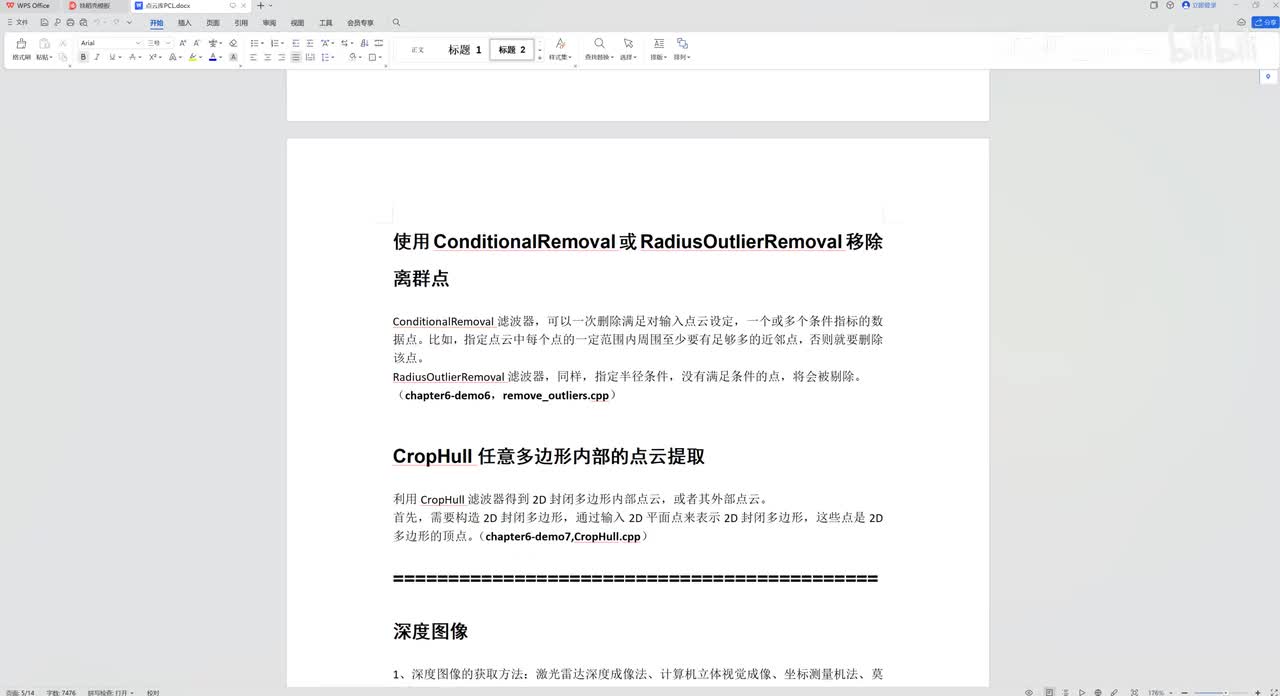This screenshot has width=1280, height=696.
Task: Toggle Strikethrough formatting
Action: click(132, 57)
